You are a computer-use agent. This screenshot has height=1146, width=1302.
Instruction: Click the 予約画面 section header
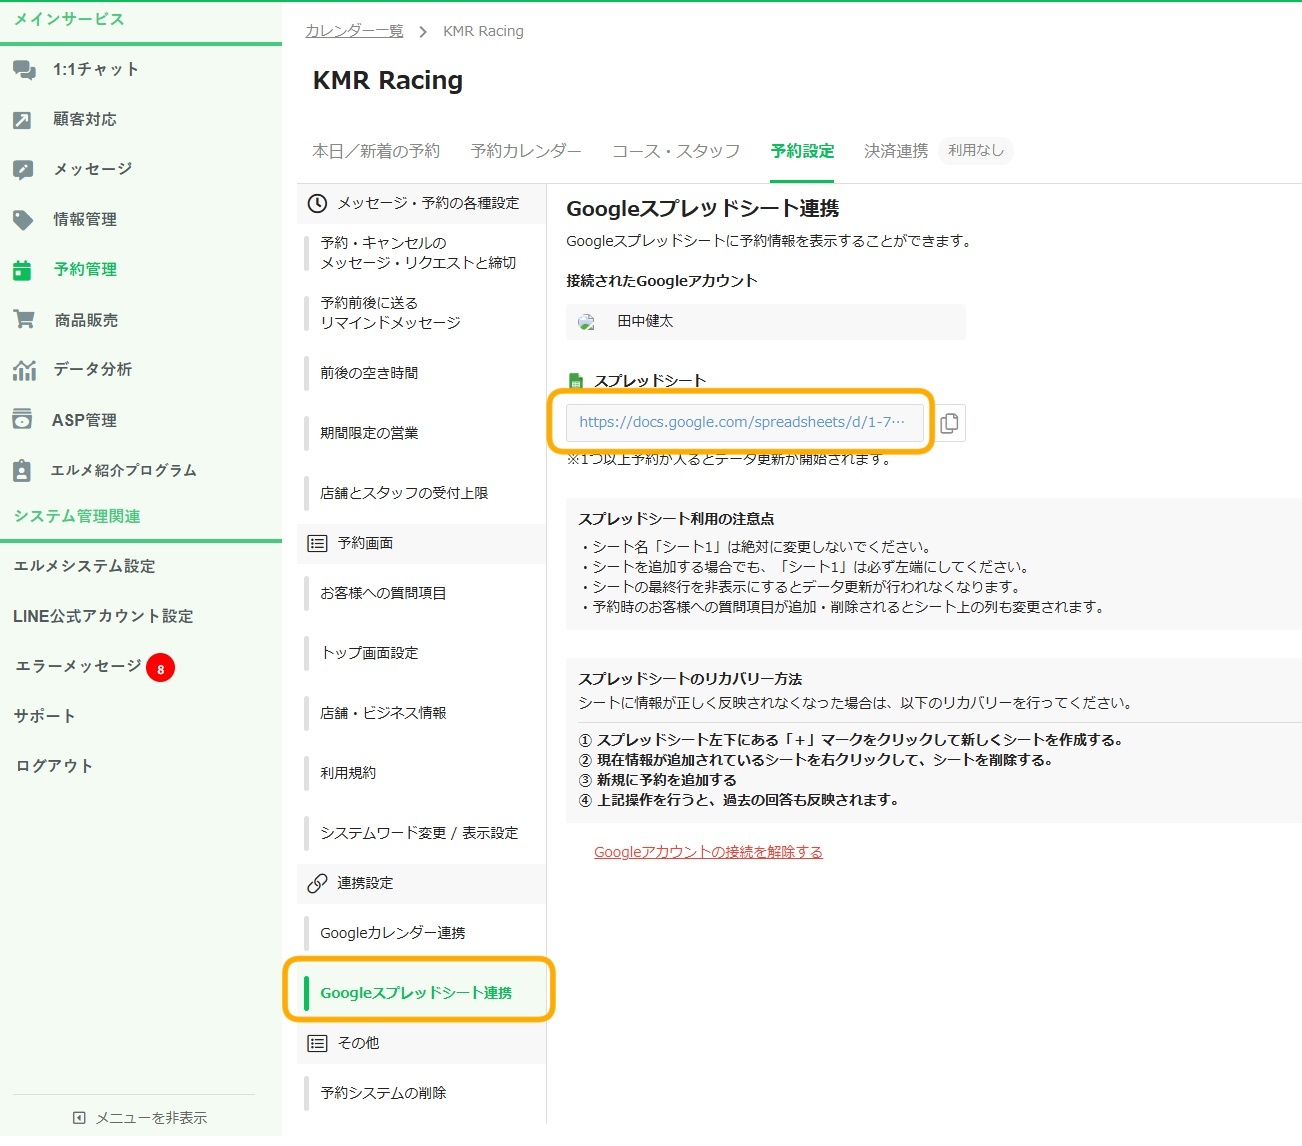tap(422, 543)
